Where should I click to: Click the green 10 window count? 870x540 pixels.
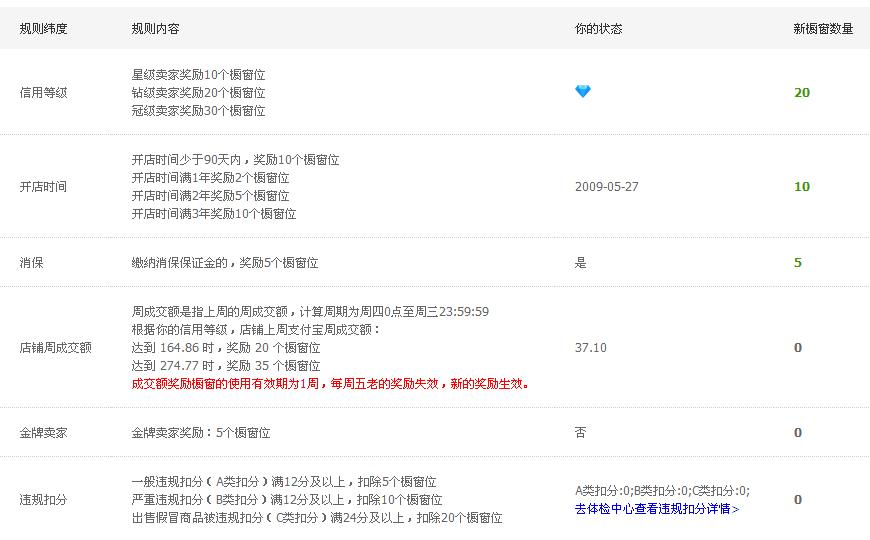pyautogui.click(x=802, y=186)
